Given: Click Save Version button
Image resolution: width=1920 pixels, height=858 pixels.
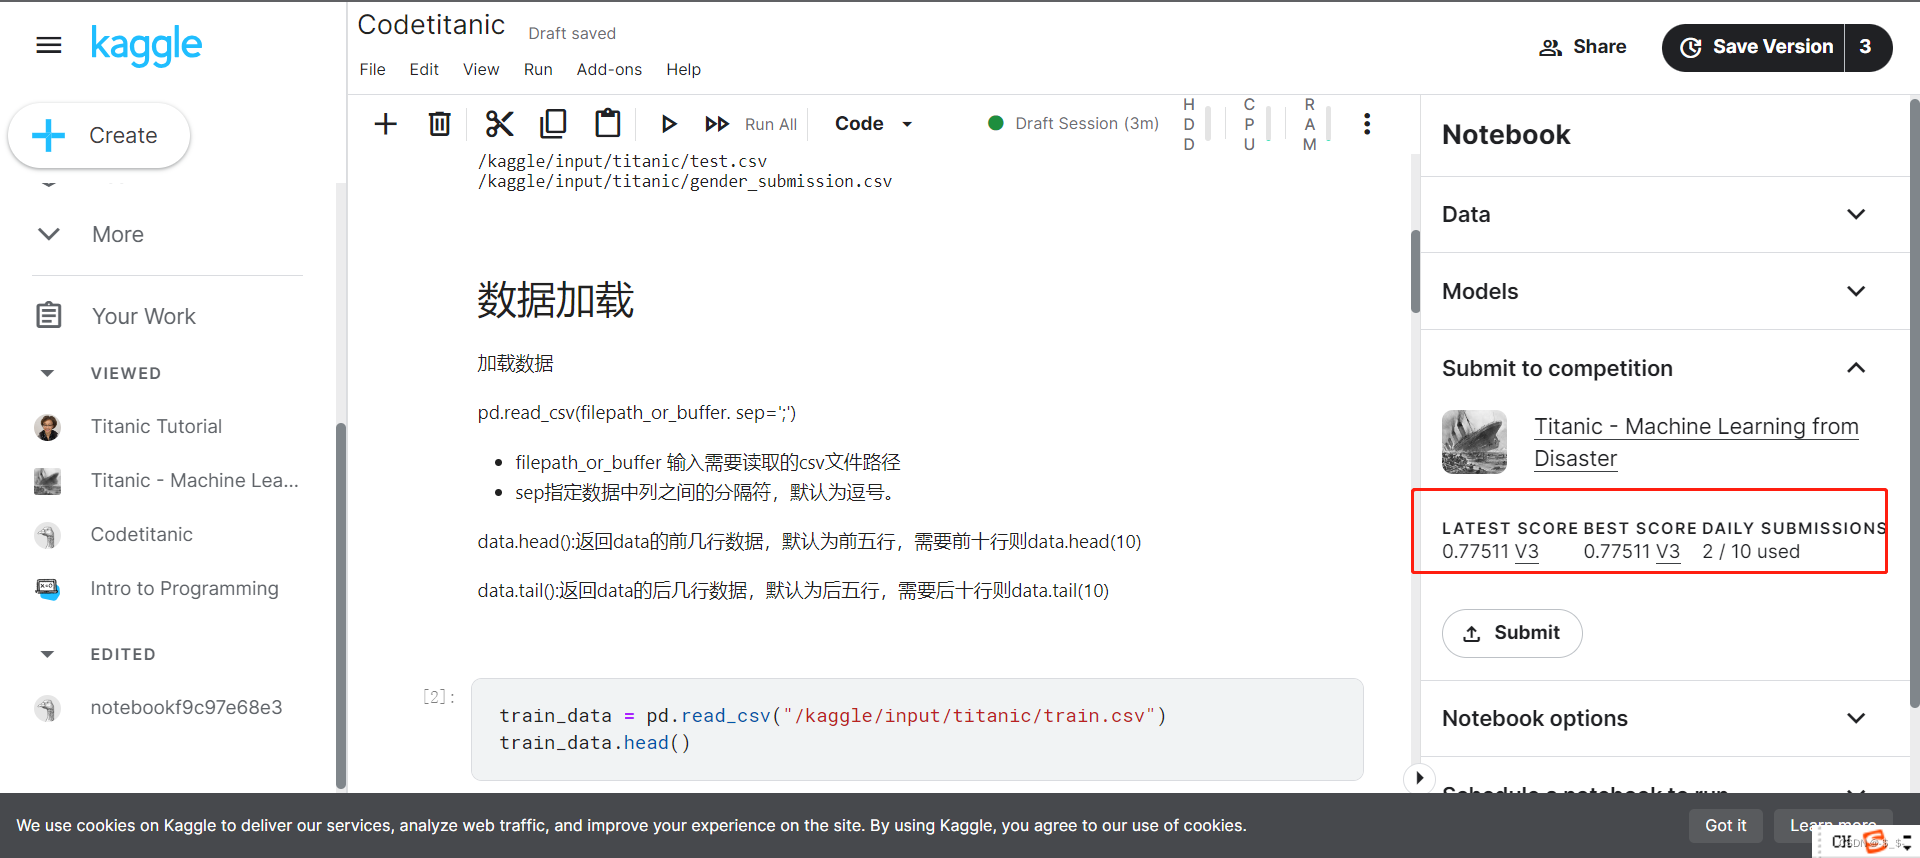Looking at the screenshot, I should tap(1755, 47).
